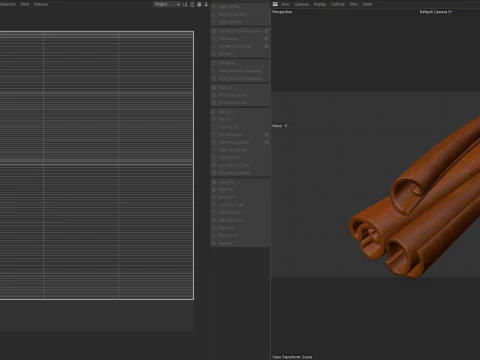Open the viewport Panel menu

367,4
